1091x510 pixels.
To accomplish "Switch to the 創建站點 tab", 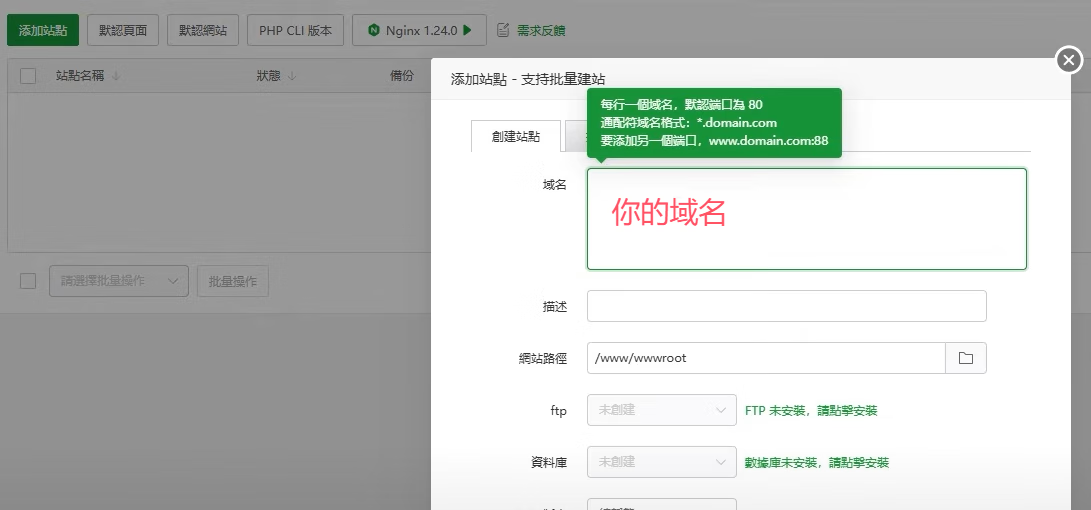I will tap(515, 136).
